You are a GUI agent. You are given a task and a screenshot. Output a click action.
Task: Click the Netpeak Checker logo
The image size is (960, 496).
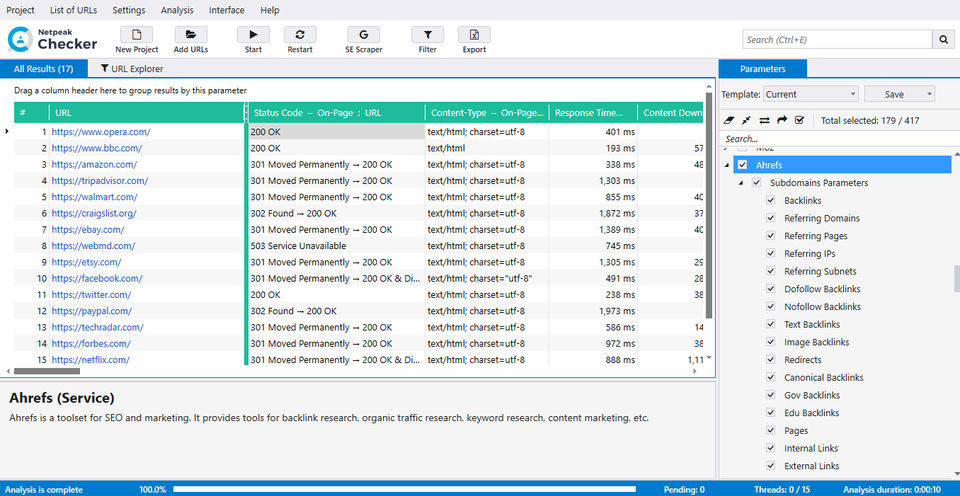click(53, 38)
